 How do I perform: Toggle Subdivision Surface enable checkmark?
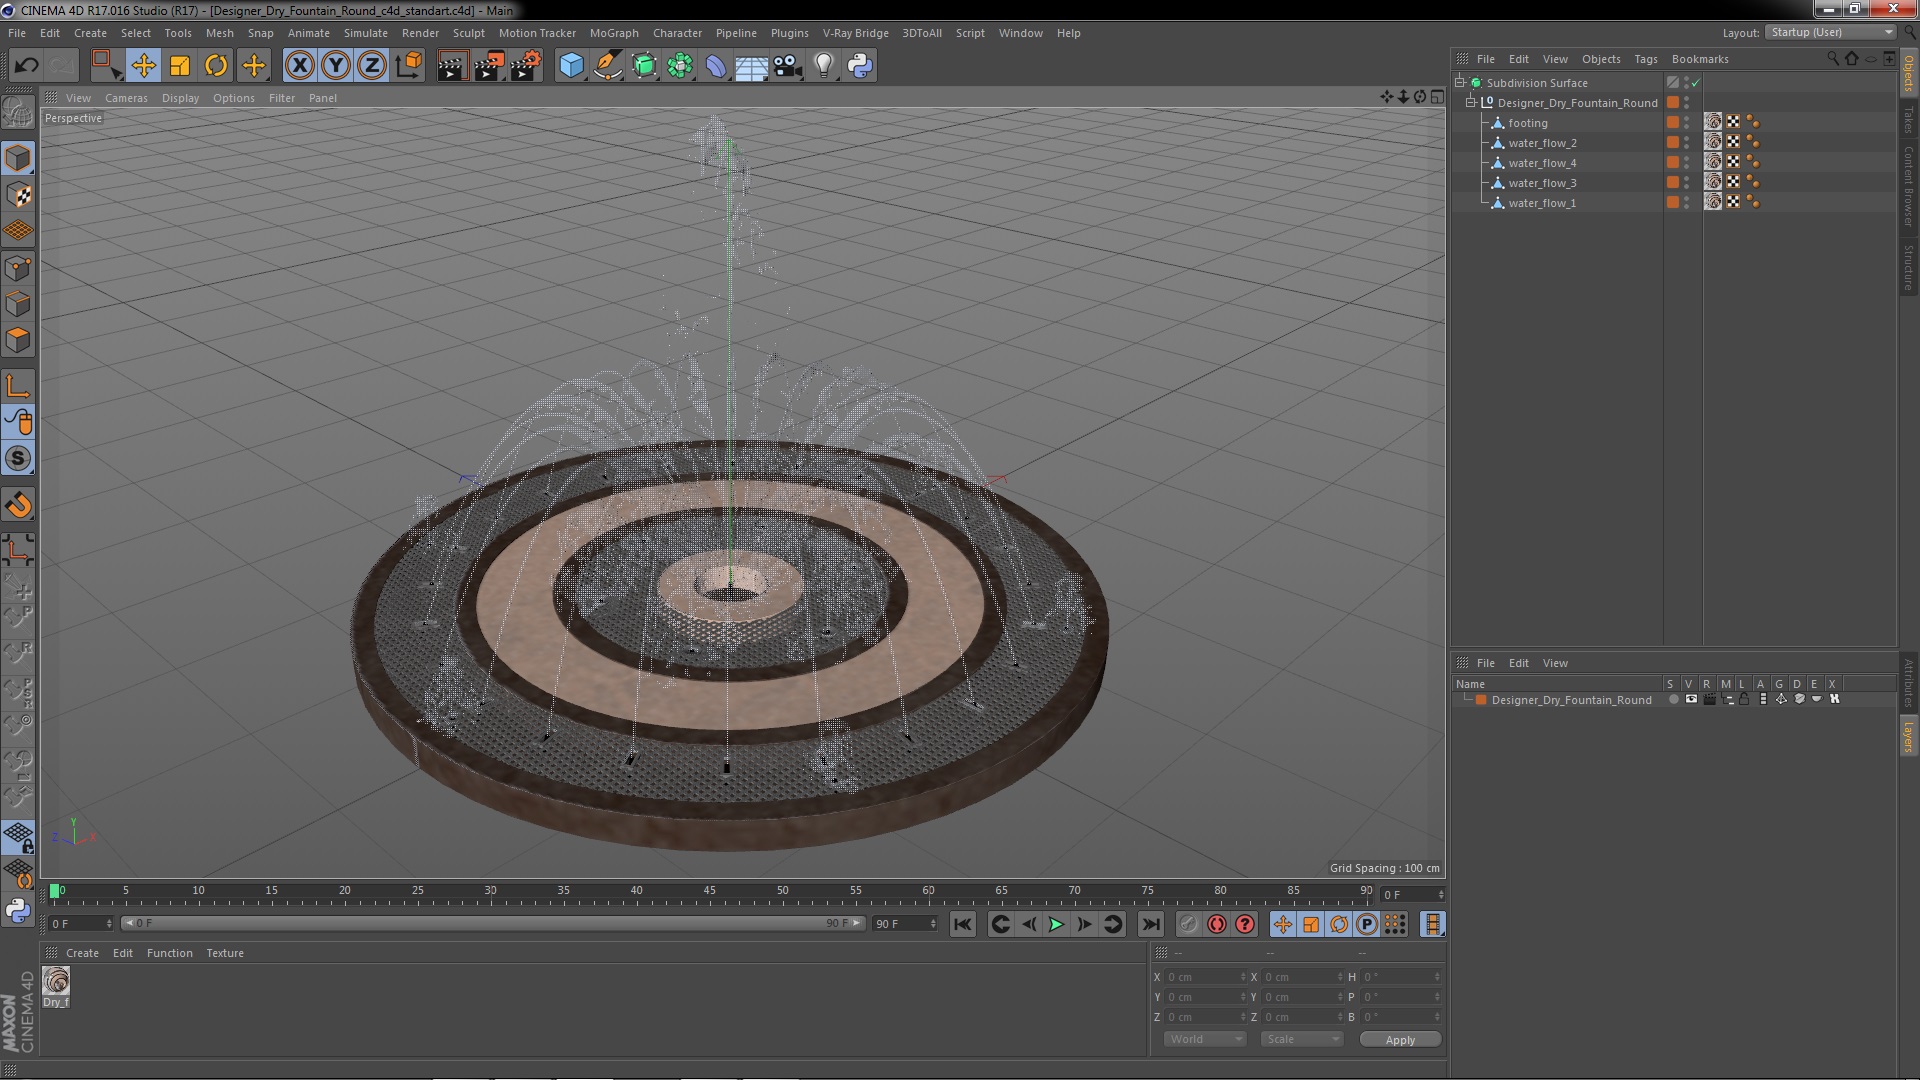click(x=1696, y=83)
